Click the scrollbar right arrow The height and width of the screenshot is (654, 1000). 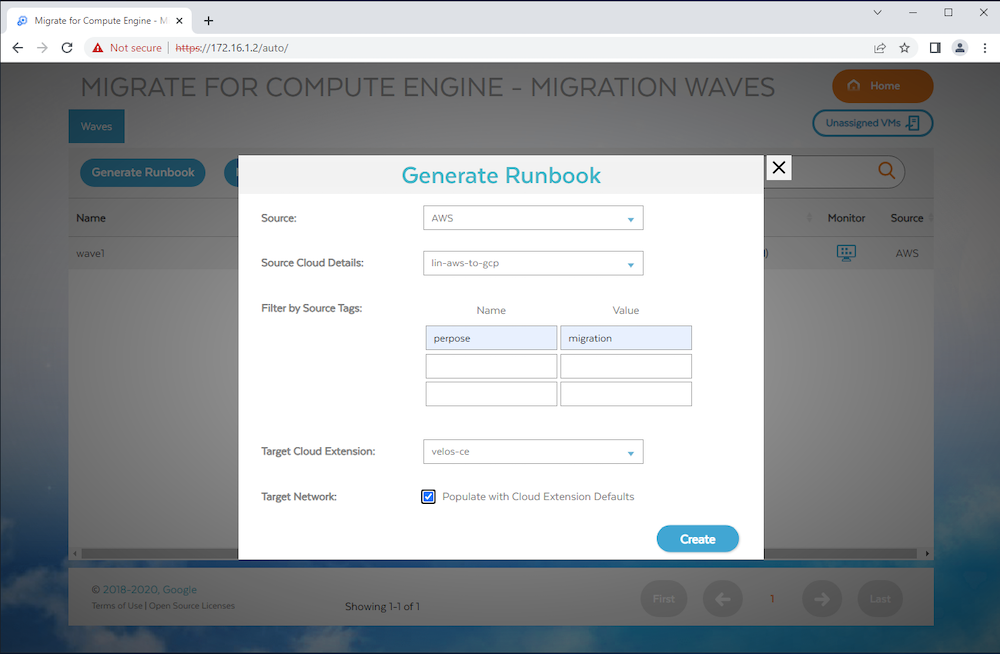(927, 553)
